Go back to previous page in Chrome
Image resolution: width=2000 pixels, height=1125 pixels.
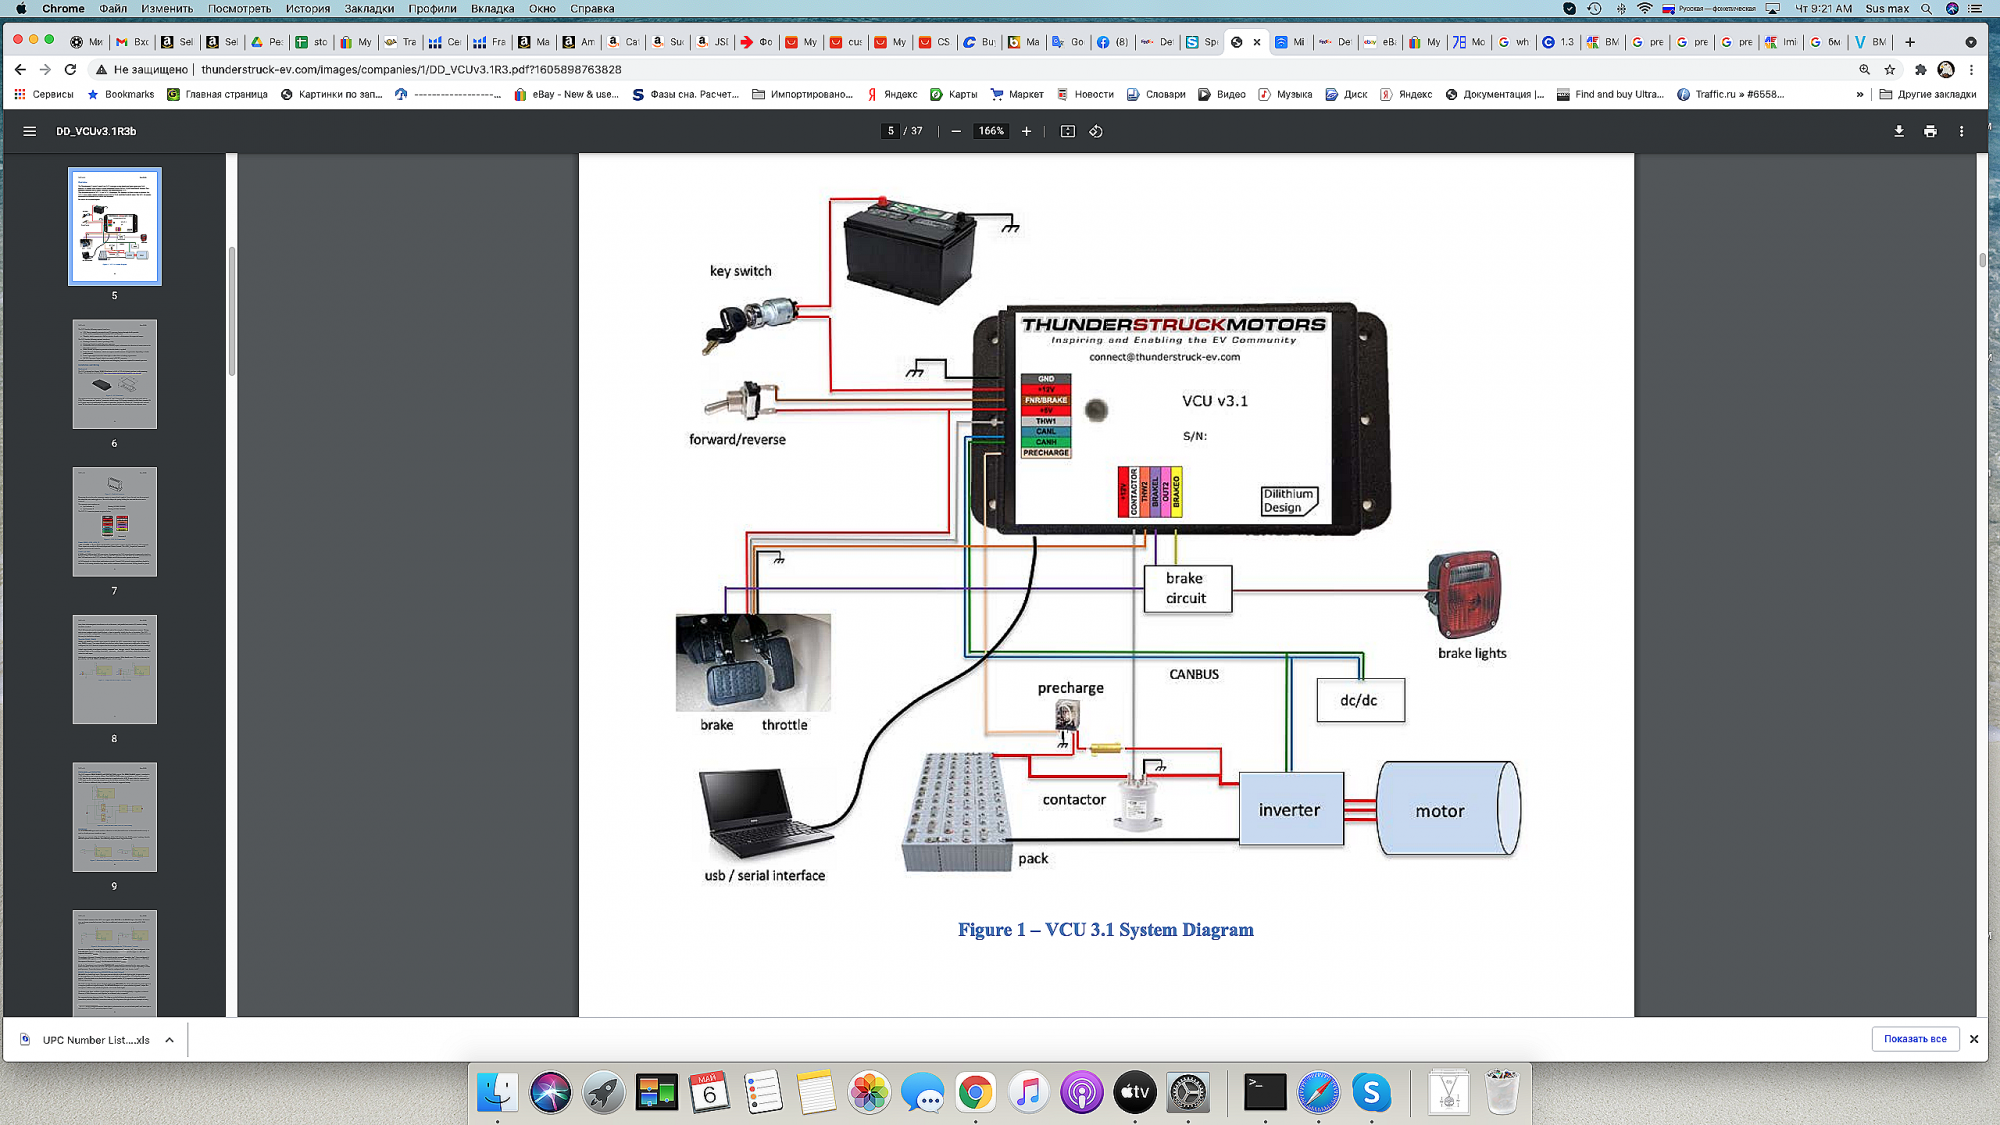[x=20, y=69]
